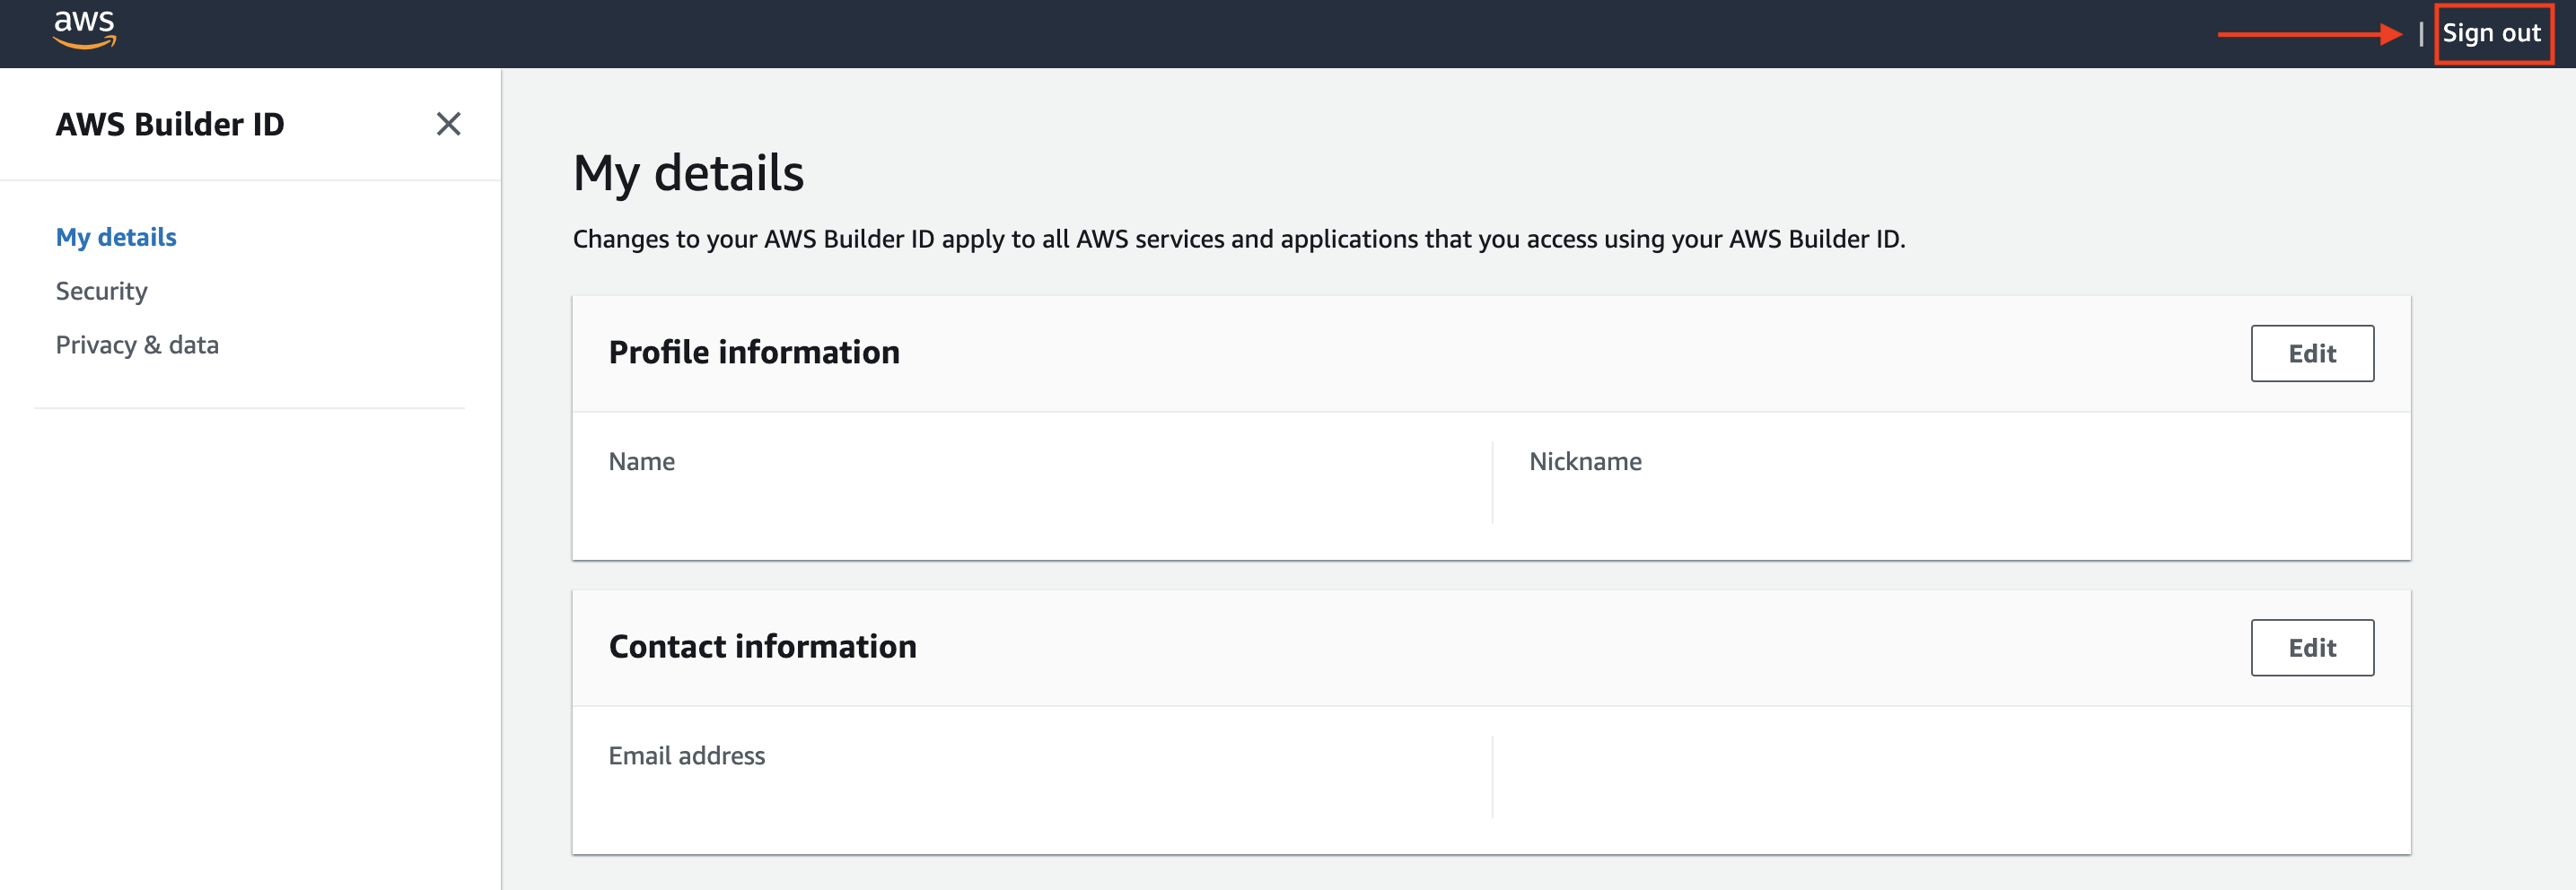Click the AWS logo
Image resolution: width=2576 pixels, height=890 pixels.
pos(85,30)
